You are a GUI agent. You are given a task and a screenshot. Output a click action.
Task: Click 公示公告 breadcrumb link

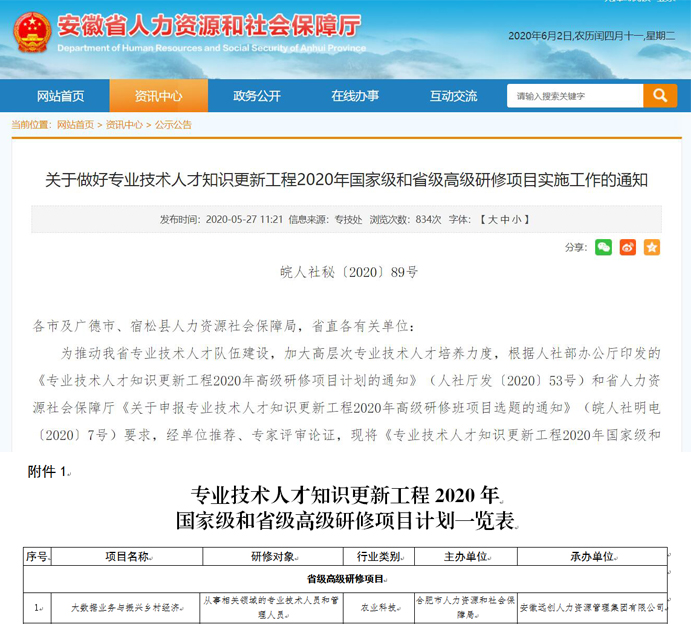click(x=173, y=125)
